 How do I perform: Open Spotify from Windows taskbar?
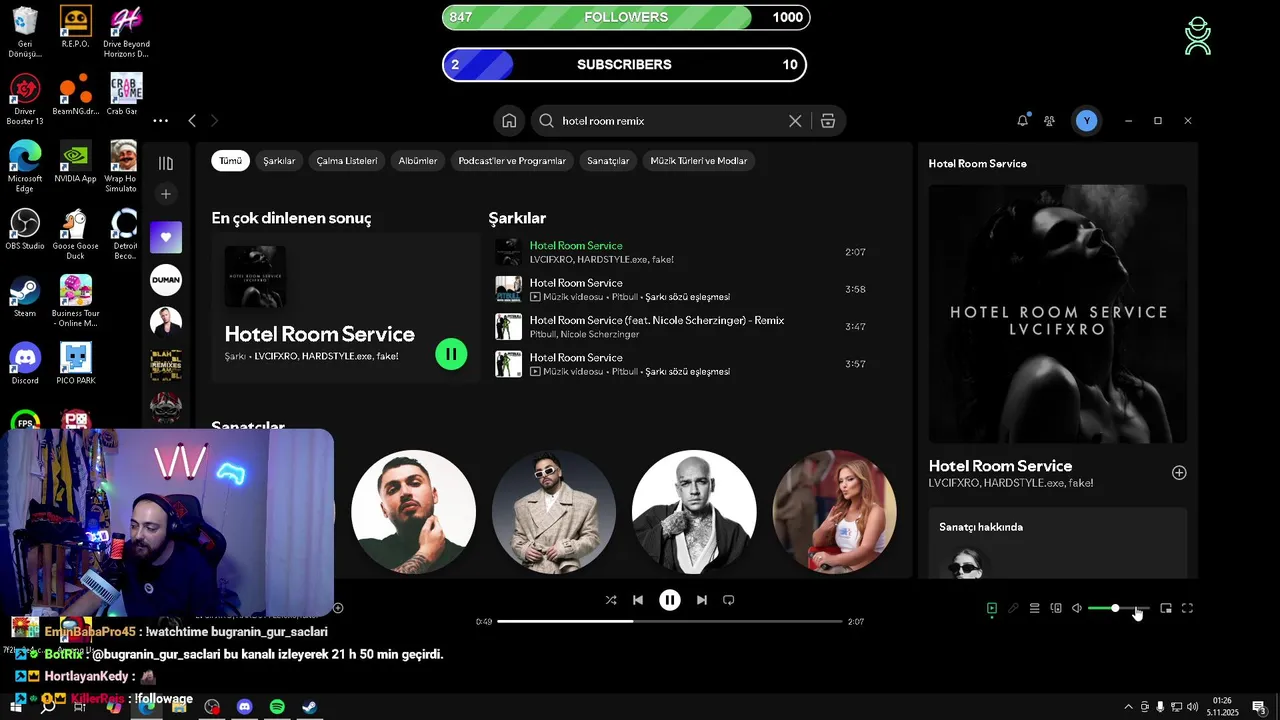tap(278, 707)
